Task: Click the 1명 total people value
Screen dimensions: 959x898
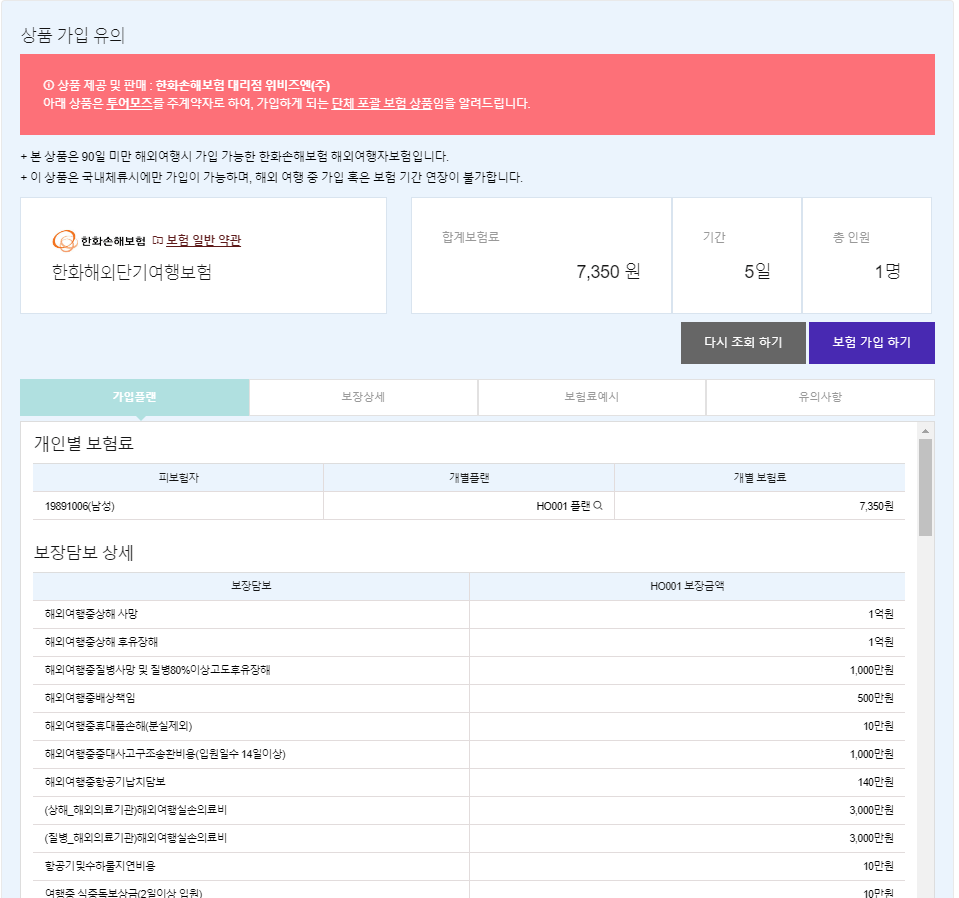Action: point(887,272)
